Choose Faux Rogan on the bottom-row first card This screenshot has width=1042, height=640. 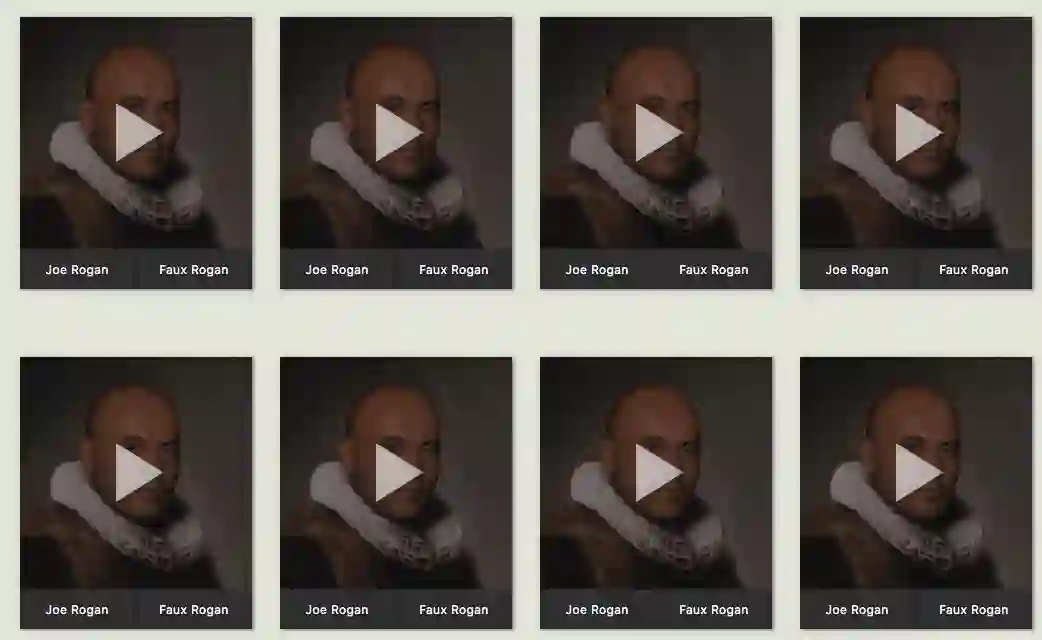coord(194,609)
